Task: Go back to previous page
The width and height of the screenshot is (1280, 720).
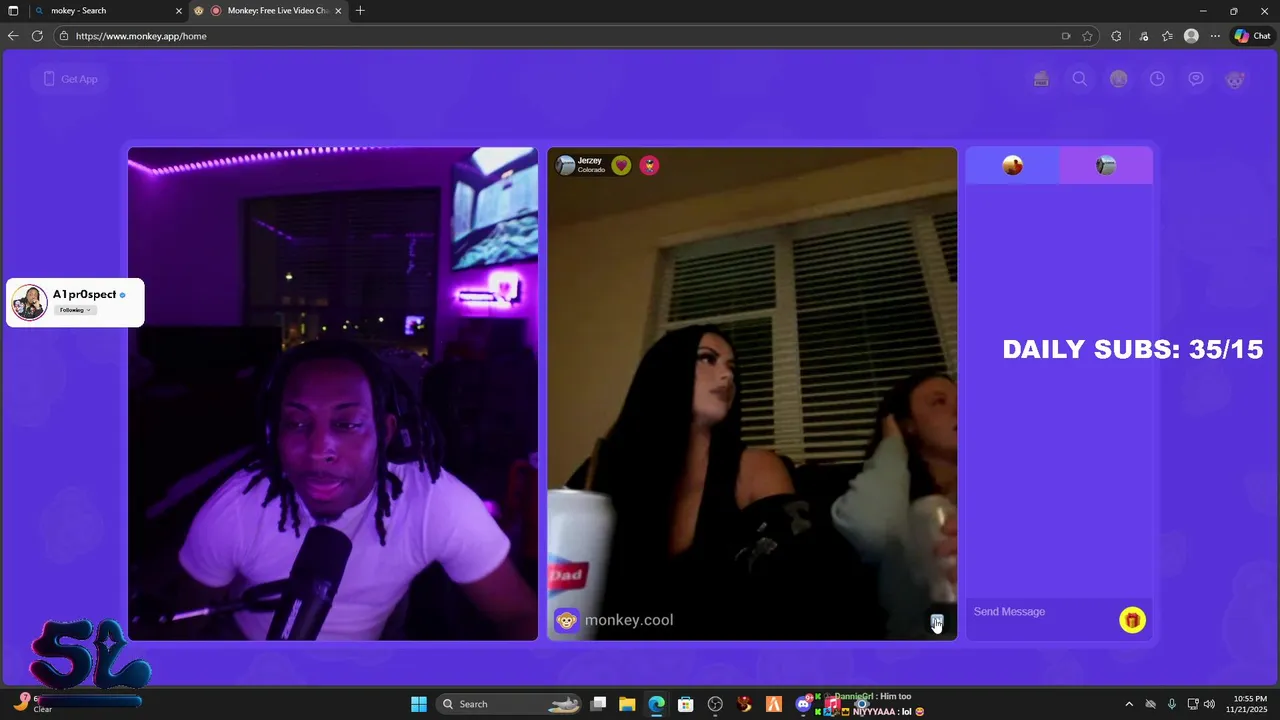Action: [13, 36]
